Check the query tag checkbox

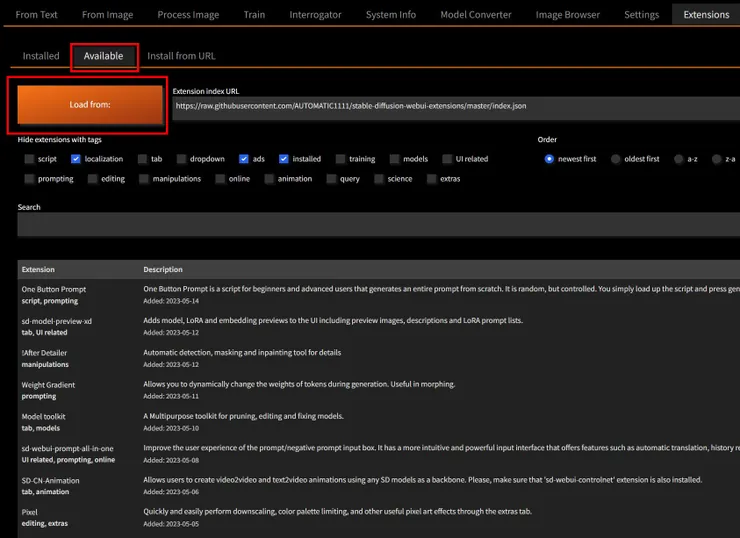point(331,179)
